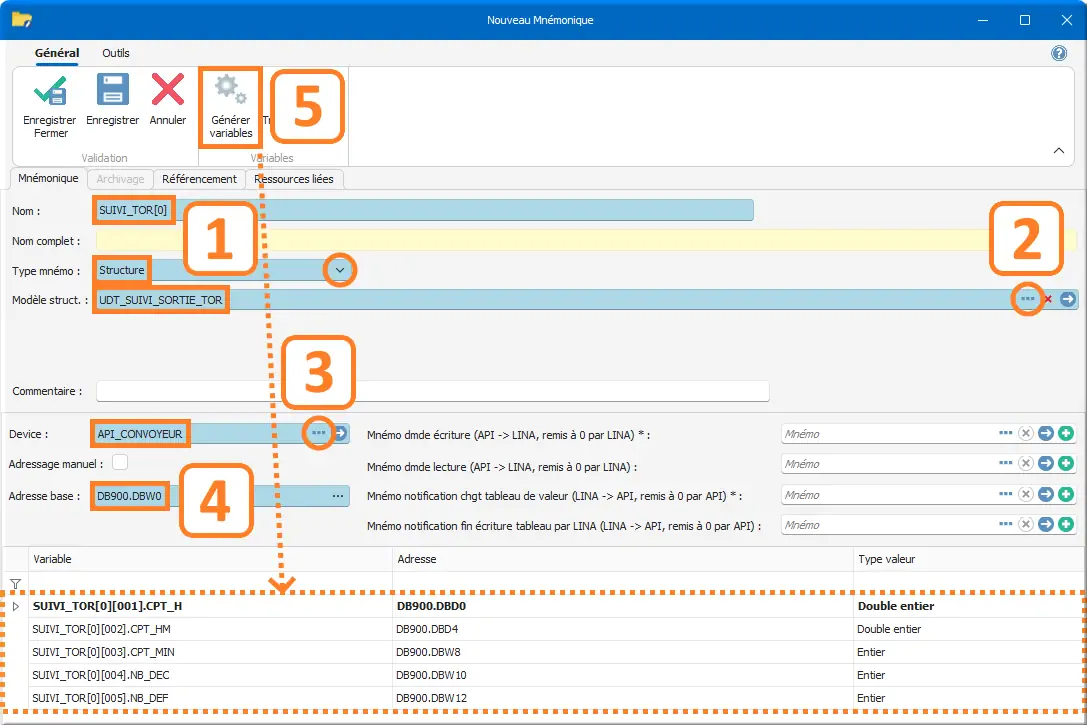This screenshot has width=1087, height=725.
Task: Add Mnémo dmde écriture with the green plus
Action: [x=1066, y=433]
